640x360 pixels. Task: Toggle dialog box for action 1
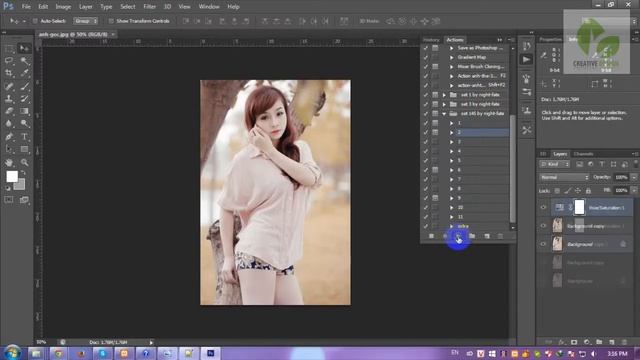pyautogui.click(x=436, y=123)
